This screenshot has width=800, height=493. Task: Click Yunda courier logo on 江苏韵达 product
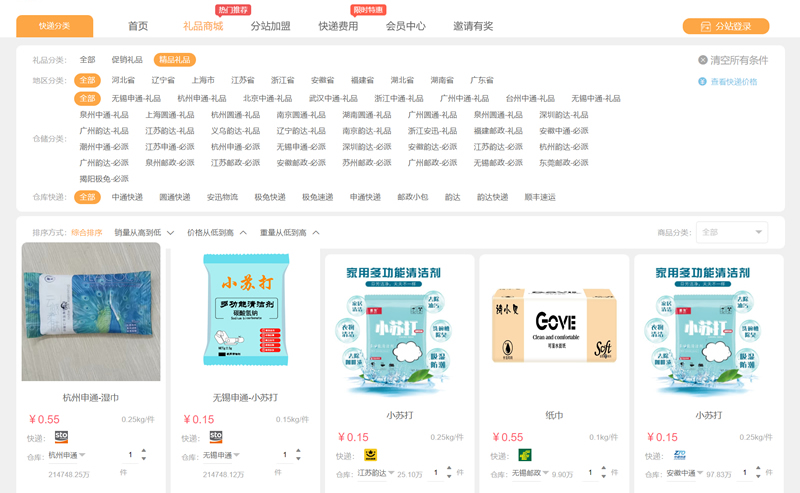coord(370,455)
